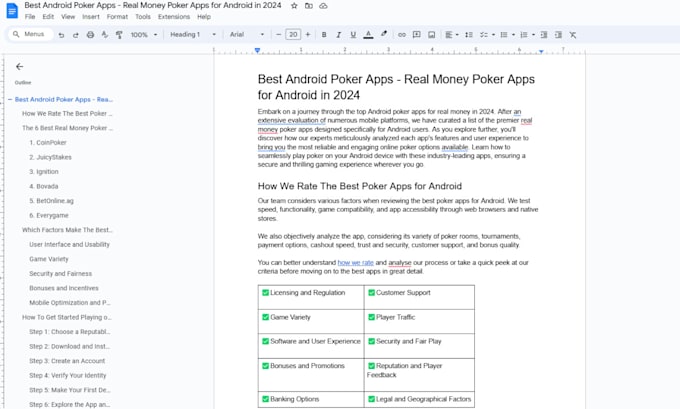This screenshot has height=409, width=680.
Task: Insert a link from toolbar
Action: coord(402,35)
